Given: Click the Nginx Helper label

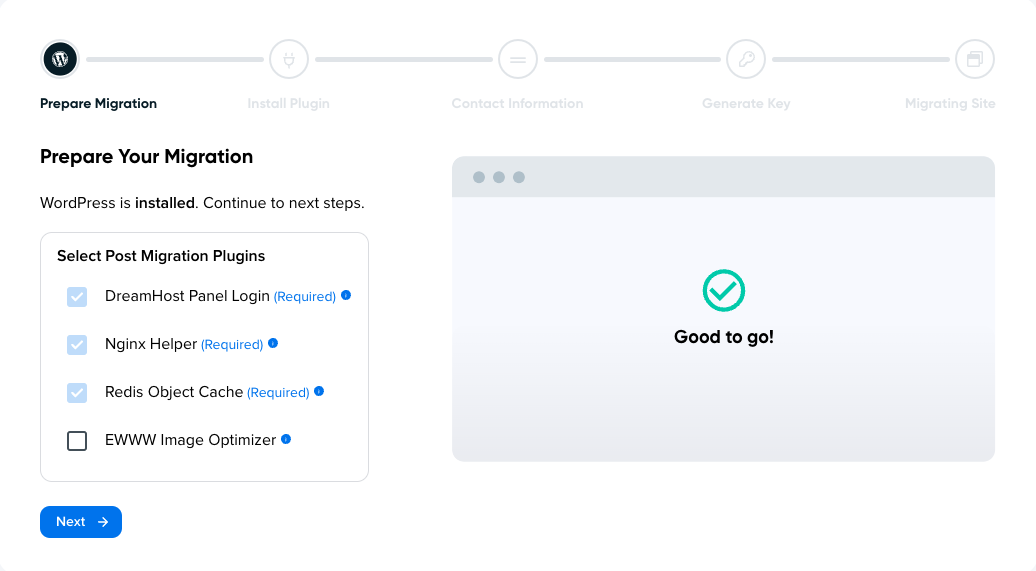Looking at the screenshot, I should click(151, 344).
